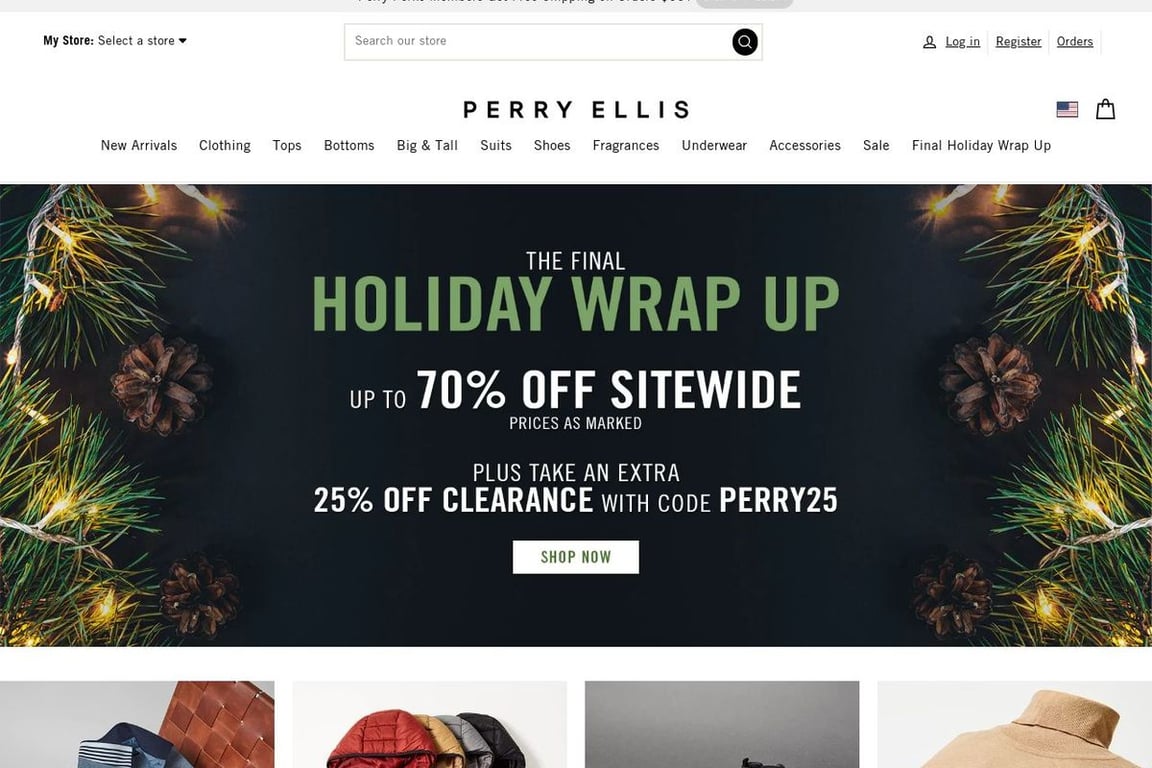The height and width of the screenshot is (768, 1152).
Task: Open the Sale menu item
Action: (876, 146)
